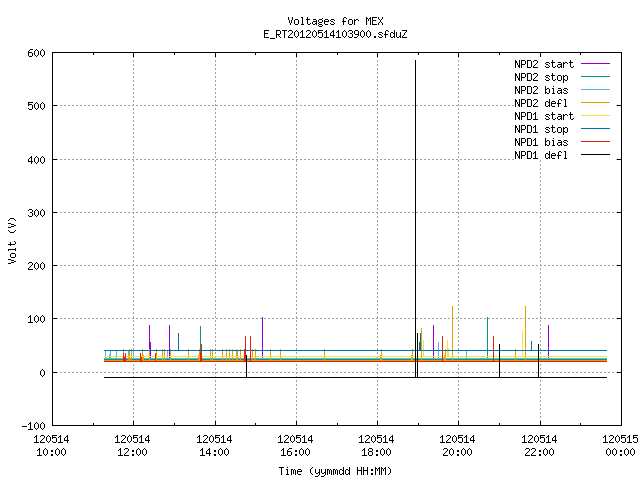This screenshot has width=640, height=480.
Task: Click the y-axis tick label 500
Action: pyautogui.click(x=36, y=106)
